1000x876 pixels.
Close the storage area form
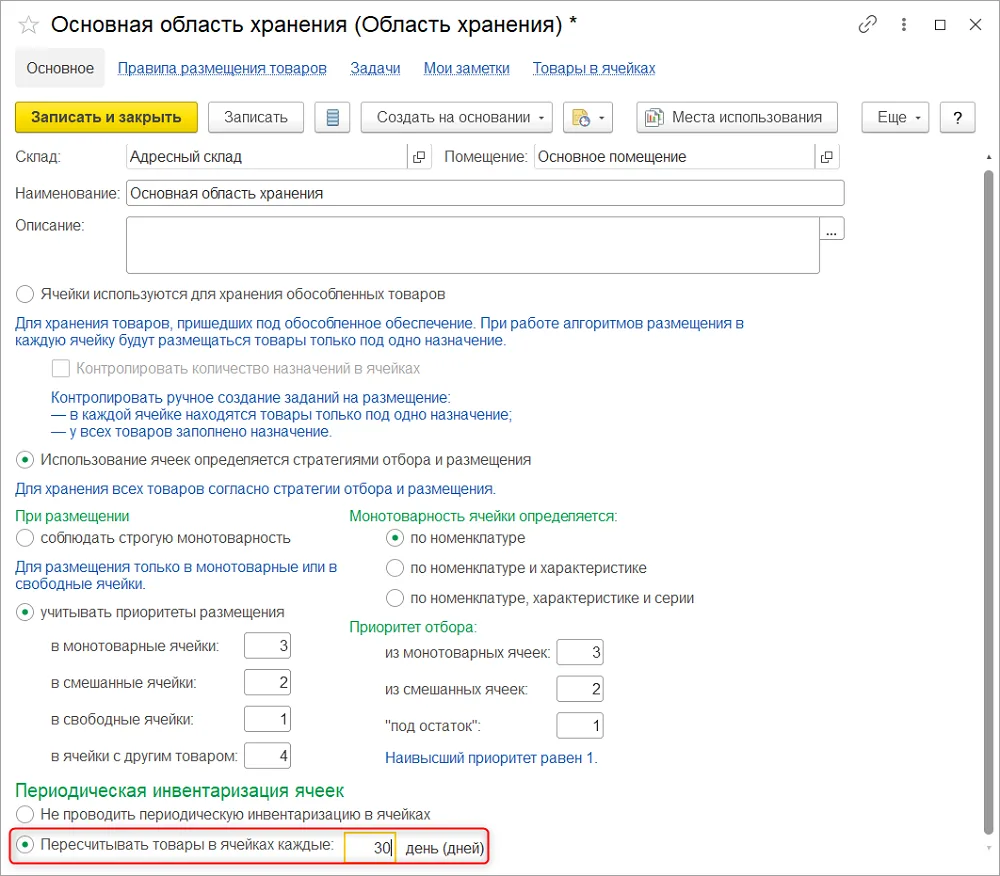[x=975, y=25]
